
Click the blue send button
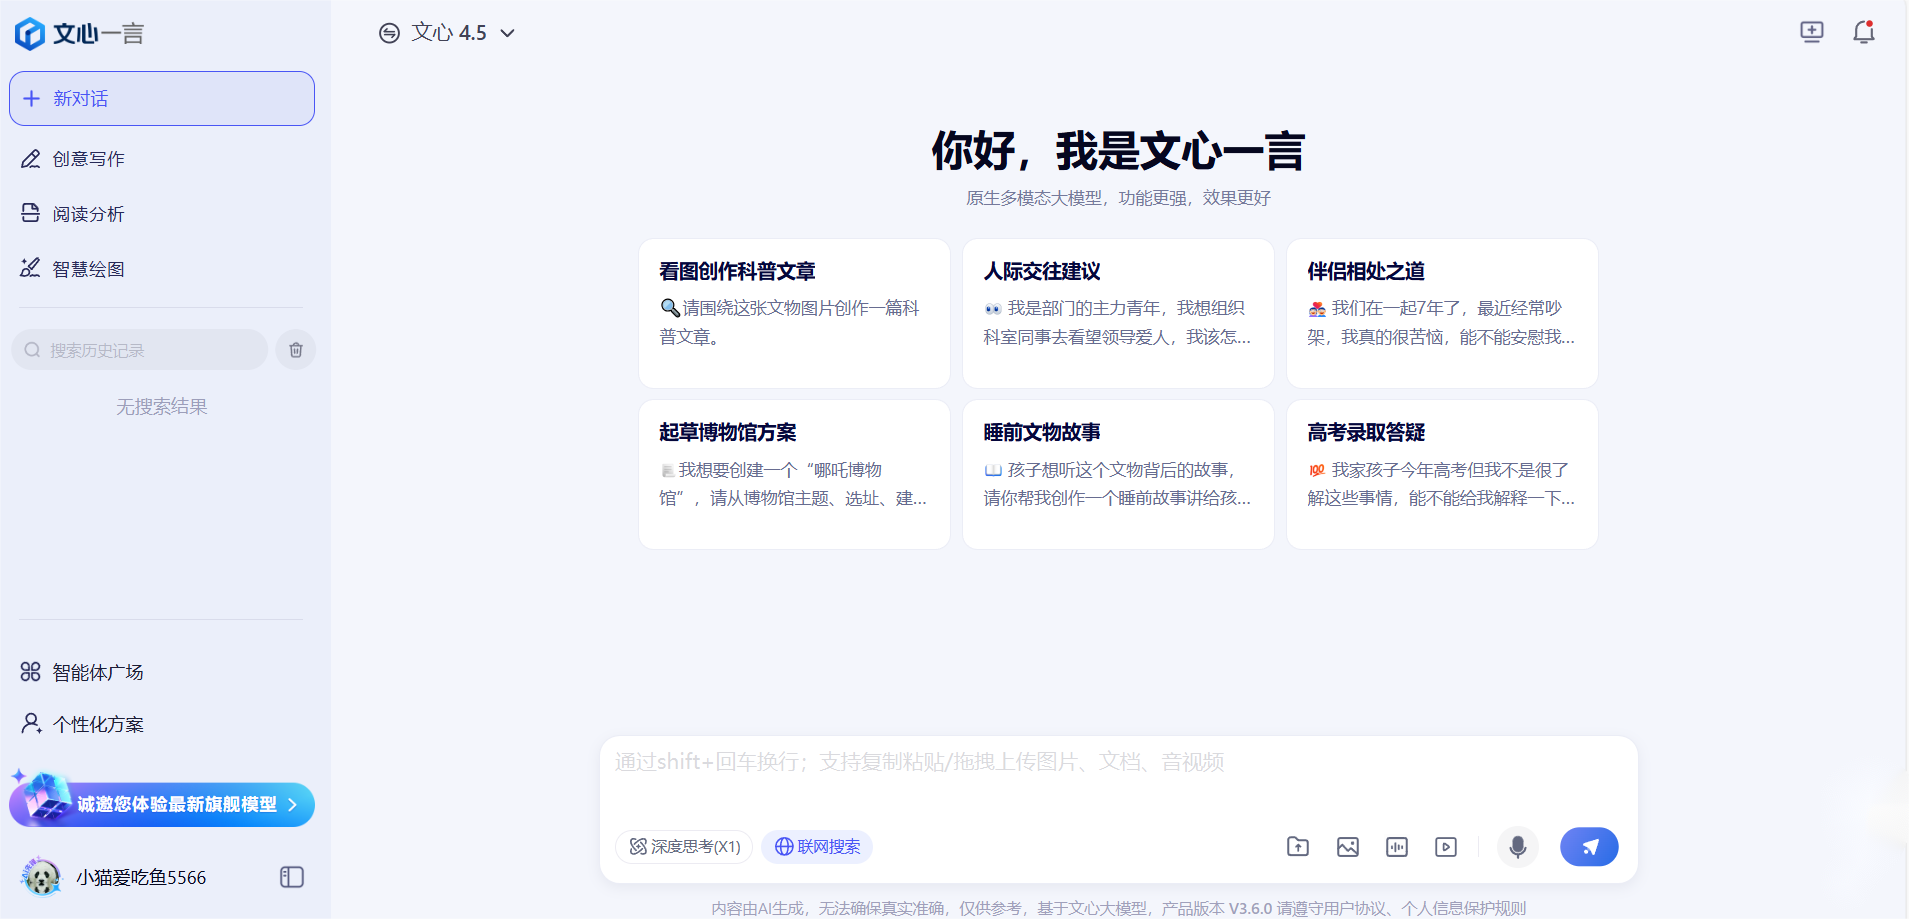pos(1589,847)
